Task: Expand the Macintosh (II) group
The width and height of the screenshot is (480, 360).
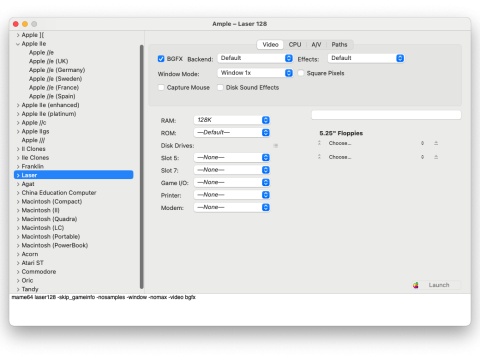Action: tap(18, 210)
